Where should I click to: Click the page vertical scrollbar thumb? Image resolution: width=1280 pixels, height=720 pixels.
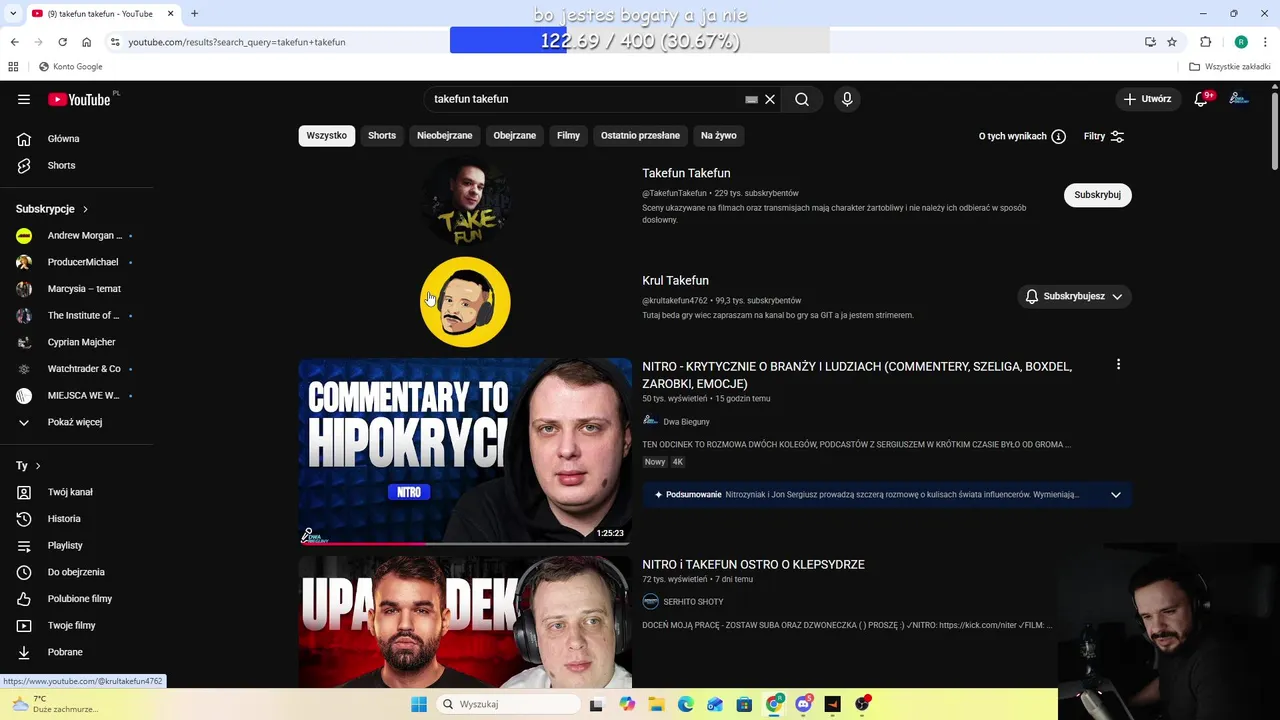[1275, 130]
